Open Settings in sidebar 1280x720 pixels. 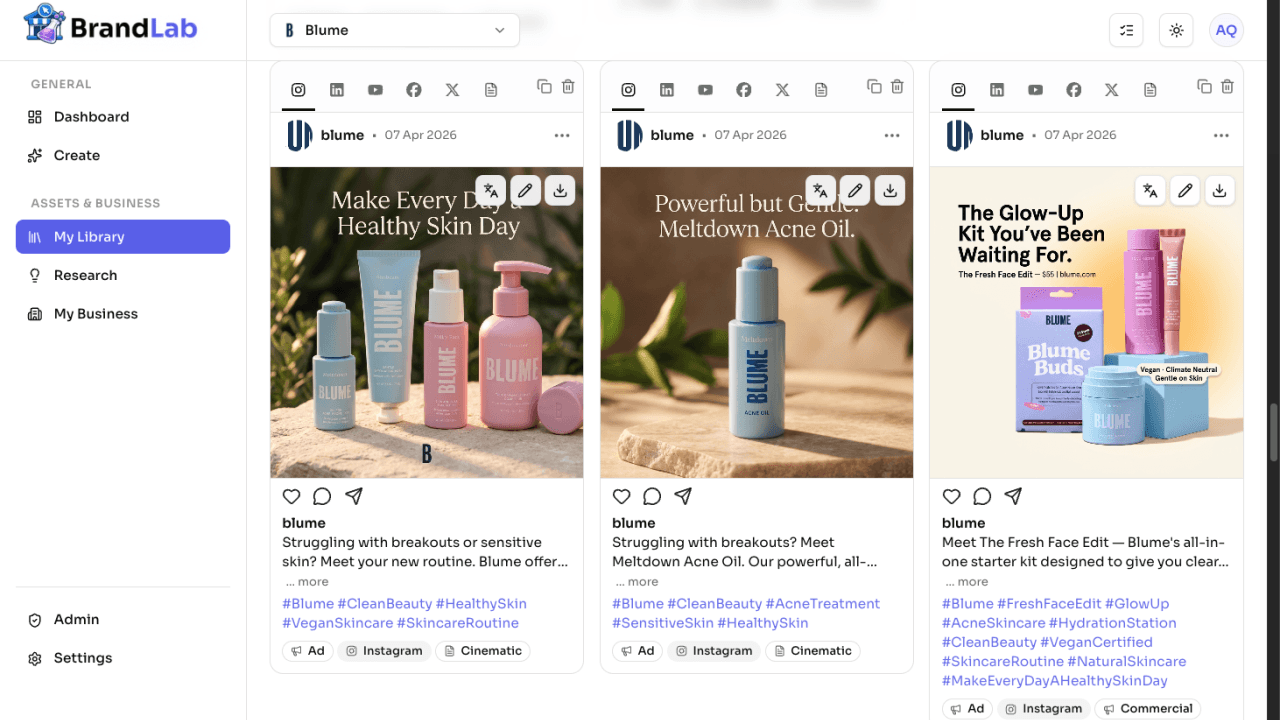123,658
